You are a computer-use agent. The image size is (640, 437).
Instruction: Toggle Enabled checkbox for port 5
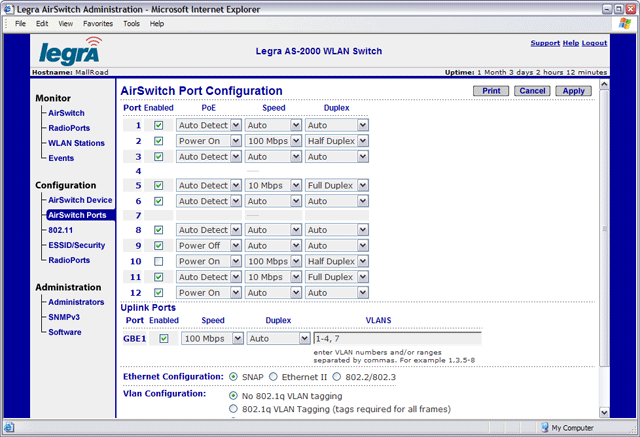(x=158, y=185)
